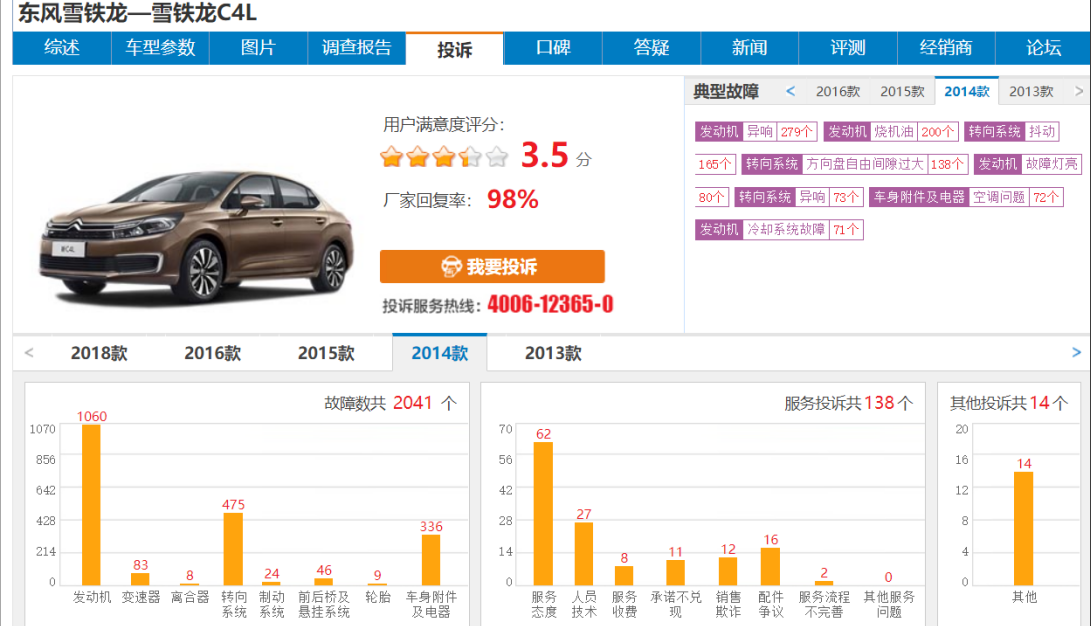Select 2016款 in 典型故障 panel
Viewport: 1091px width, 626px height.
(x=838, y=91)
